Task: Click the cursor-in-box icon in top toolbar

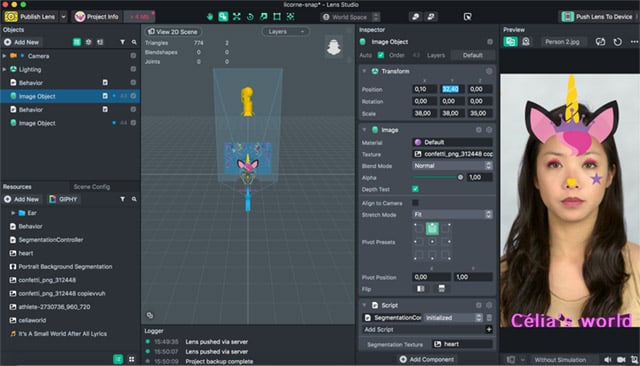Action: [468, 17]
